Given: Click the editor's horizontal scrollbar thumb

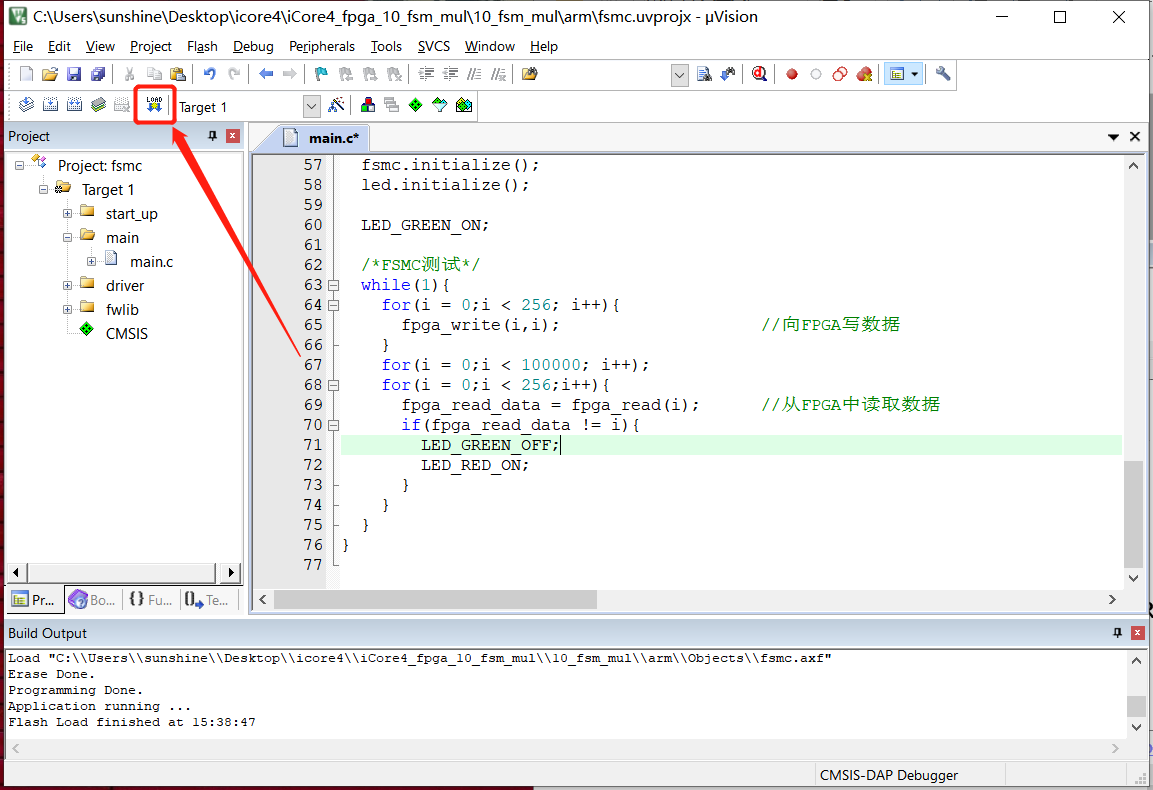Looking at the screenshot, I should tap(435, 599).
